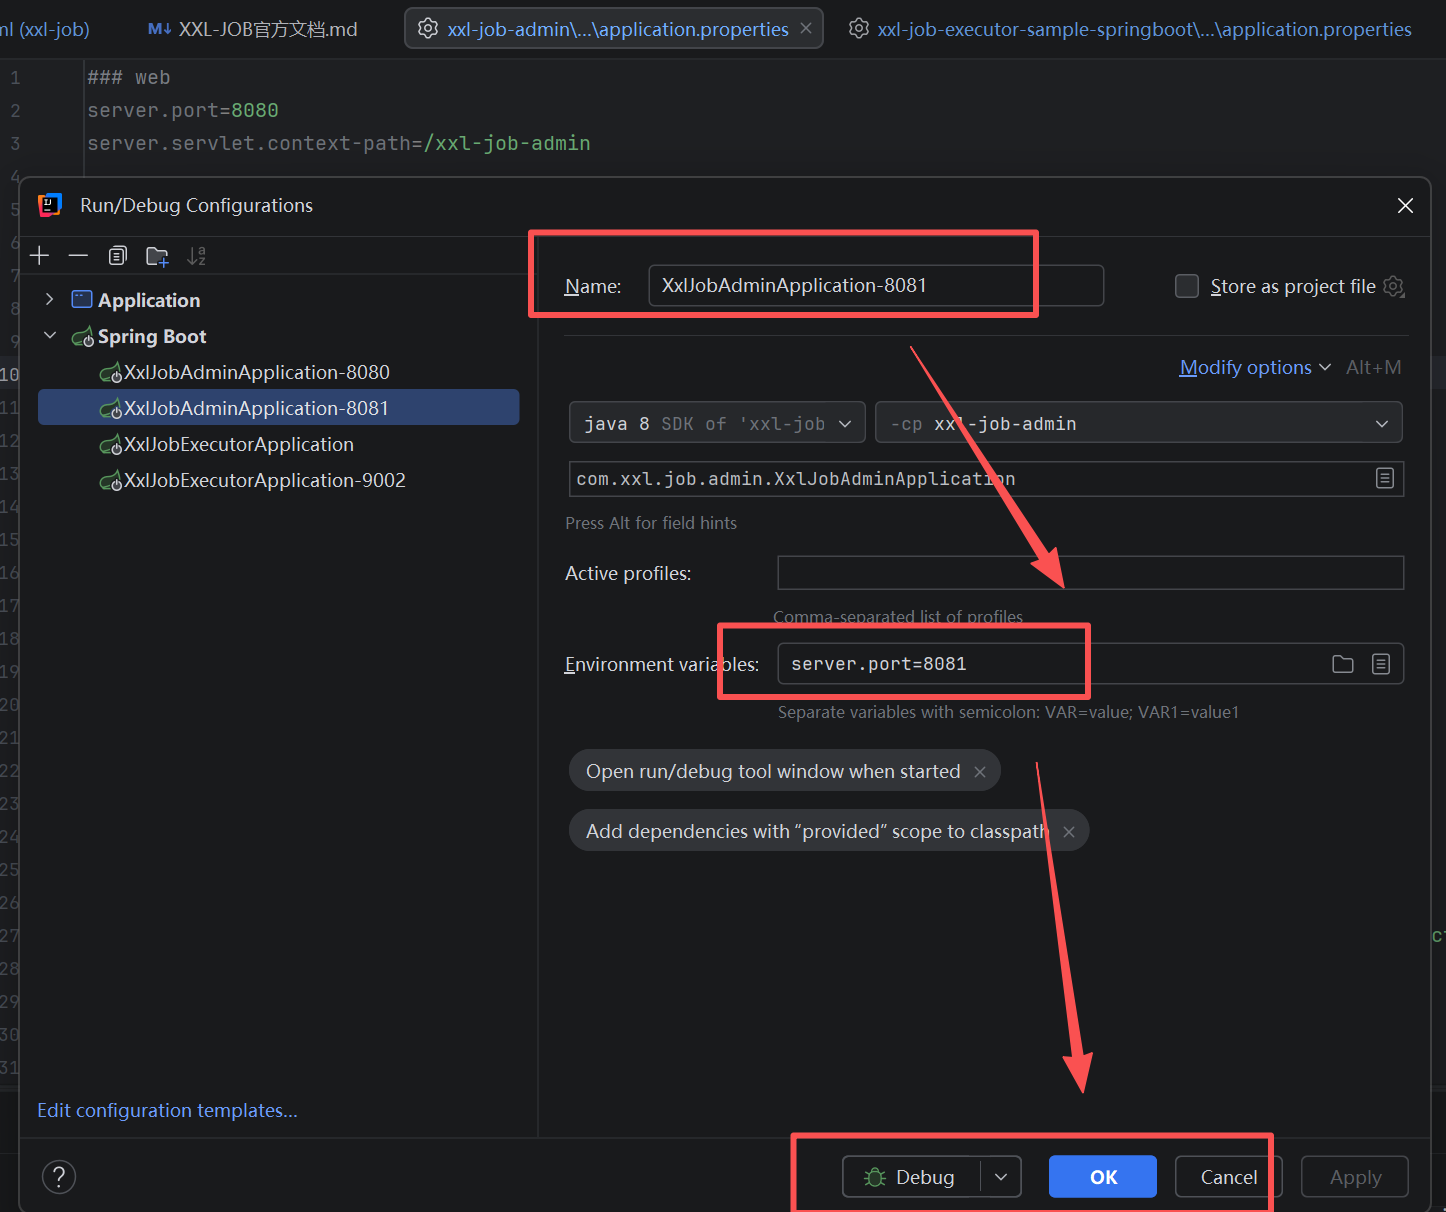The width and height of the screenshot is (1446, 1212).
Task: Collapse the Spring Boot configurations node
Action: [49, 336]
